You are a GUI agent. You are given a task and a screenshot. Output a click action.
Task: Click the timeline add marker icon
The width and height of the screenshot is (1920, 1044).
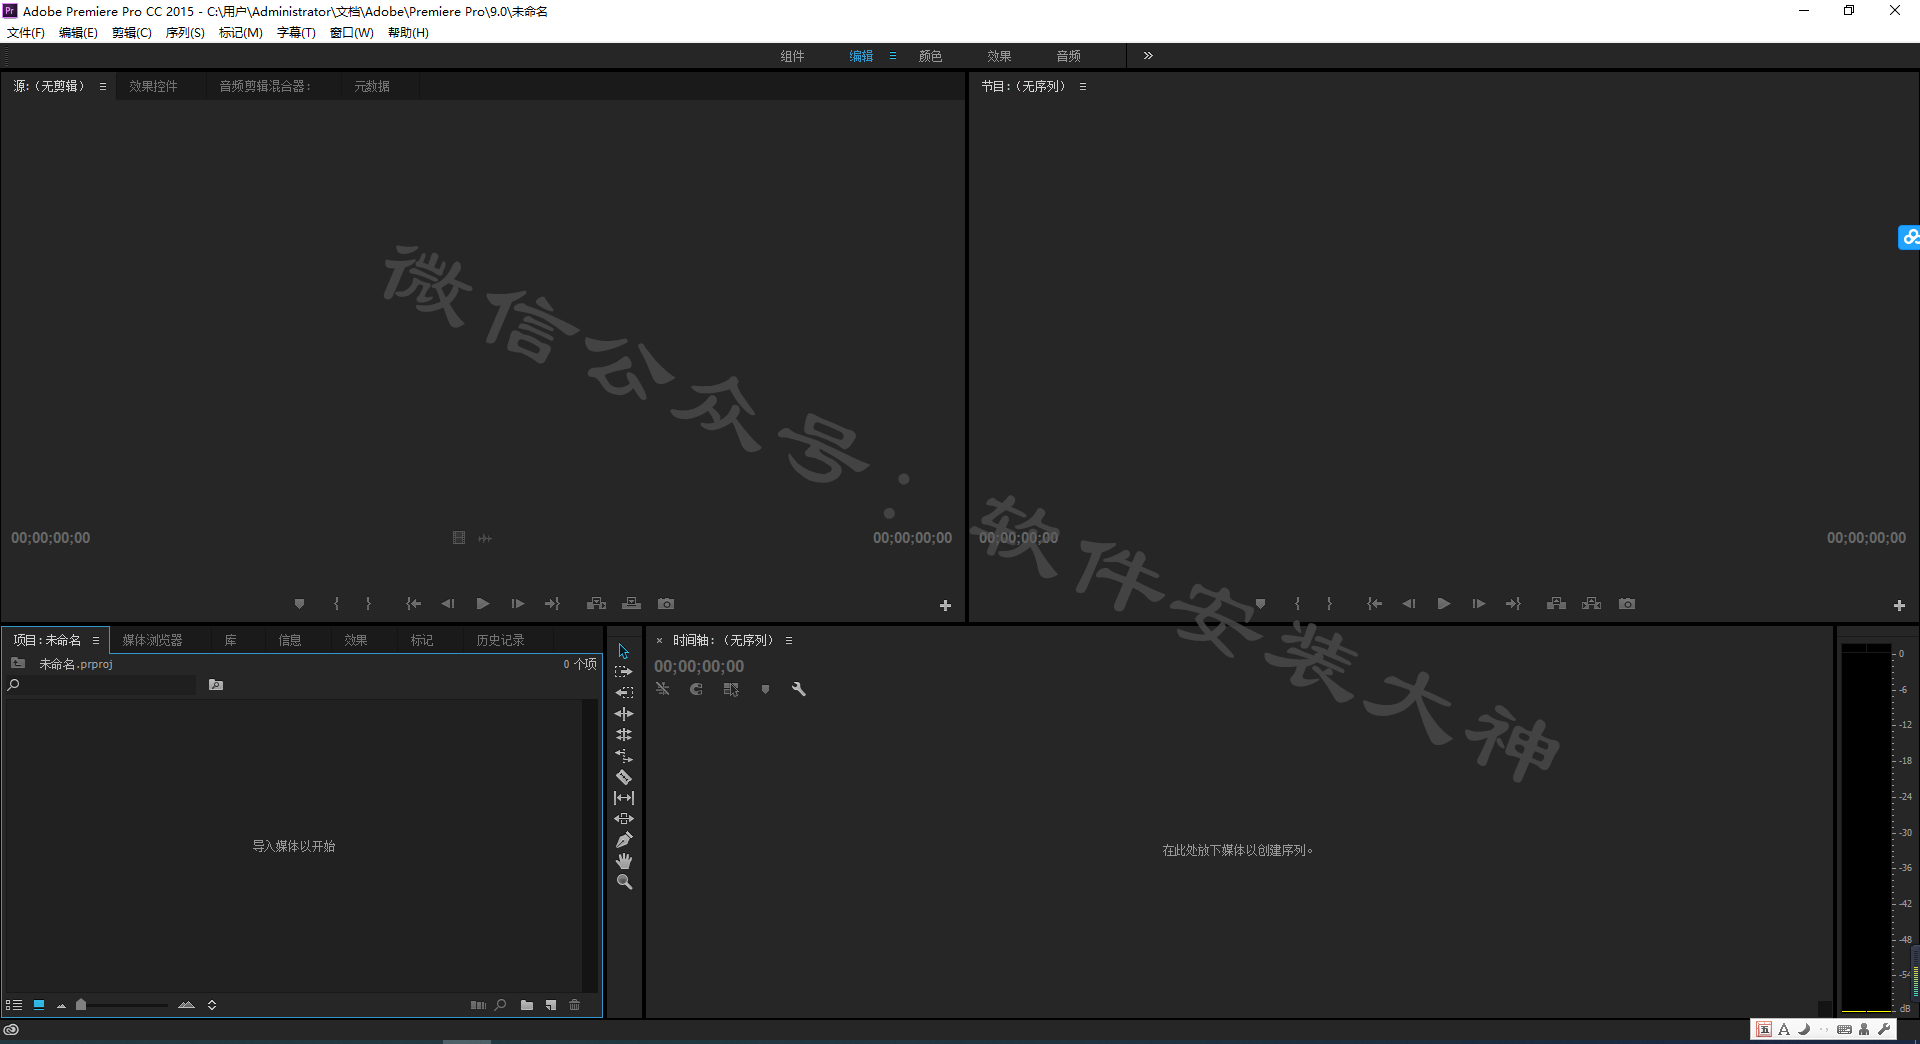pyautogui.click(x=766, y=689)
